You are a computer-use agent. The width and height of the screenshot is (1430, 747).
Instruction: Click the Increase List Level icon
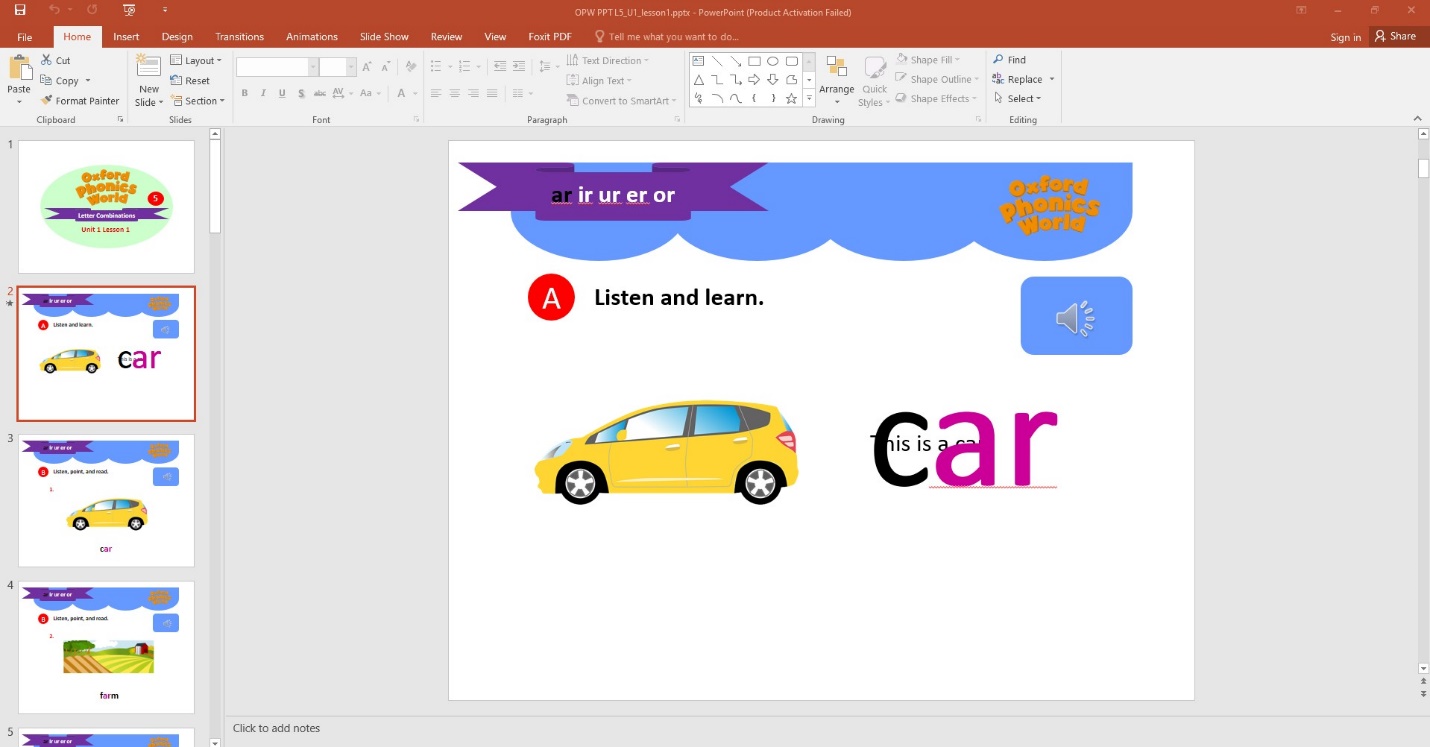[x=518, y=66]
